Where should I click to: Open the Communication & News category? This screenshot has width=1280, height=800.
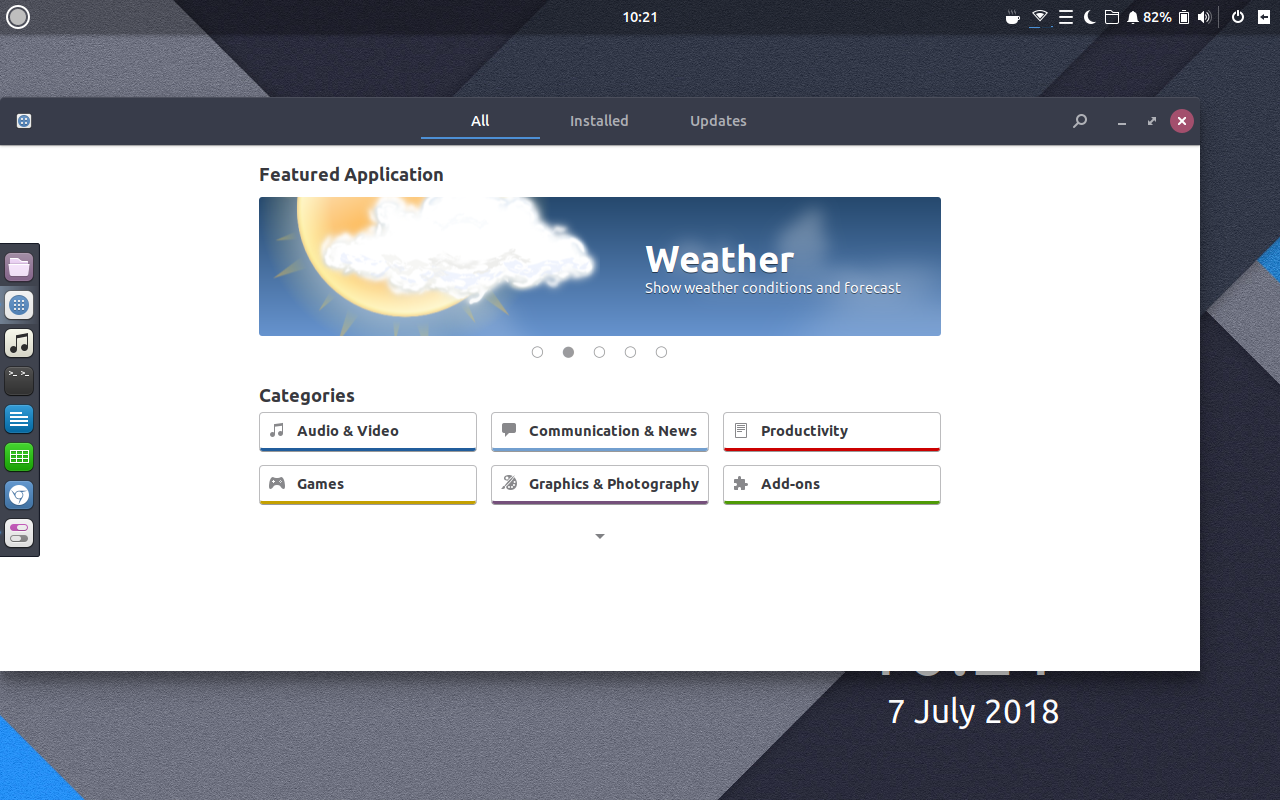point(600,431)
